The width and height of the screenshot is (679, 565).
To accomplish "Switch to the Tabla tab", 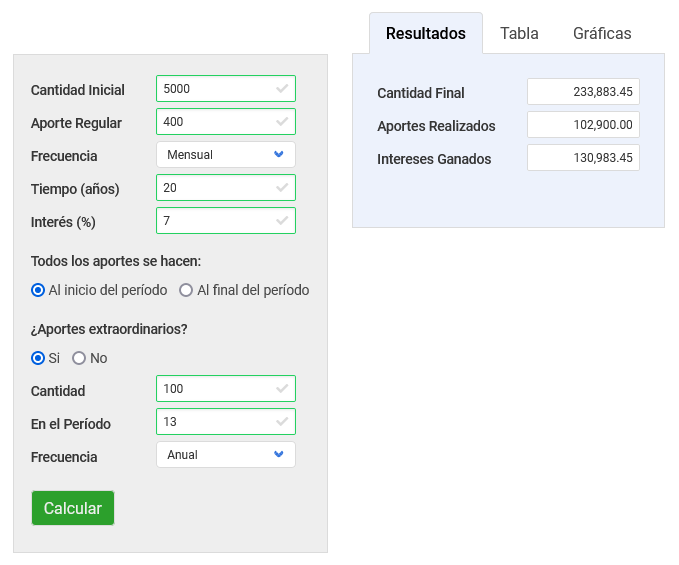I will (x=519, y=33).
